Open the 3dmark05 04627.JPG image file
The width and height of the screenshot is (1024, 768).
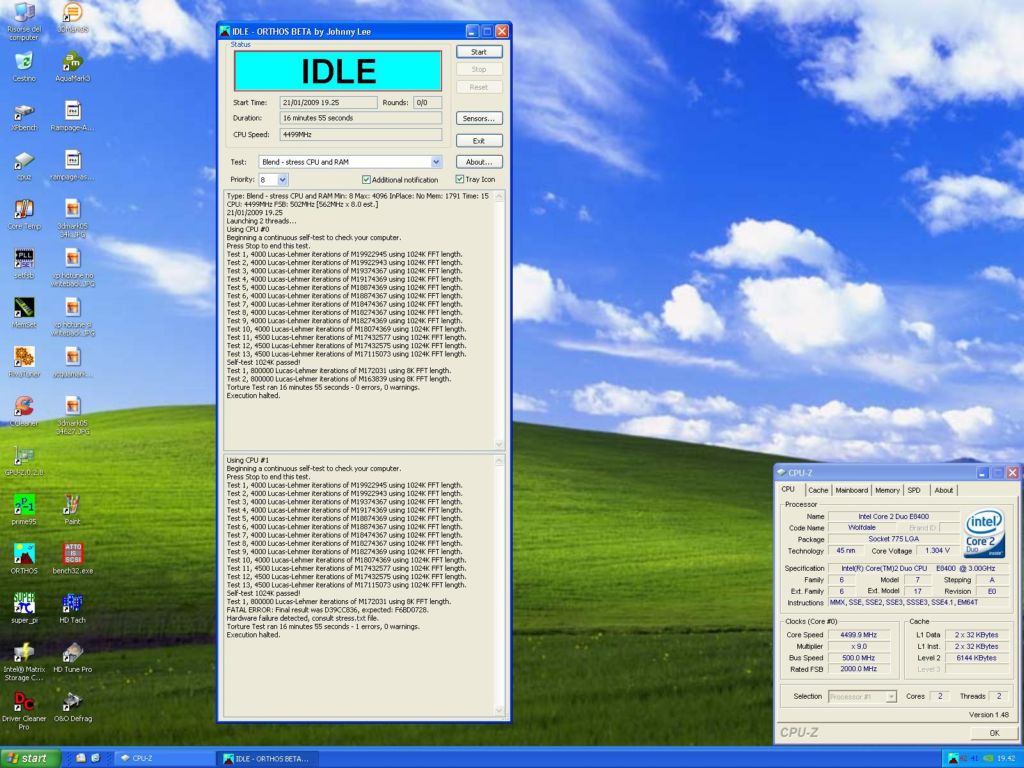(72, 416)
